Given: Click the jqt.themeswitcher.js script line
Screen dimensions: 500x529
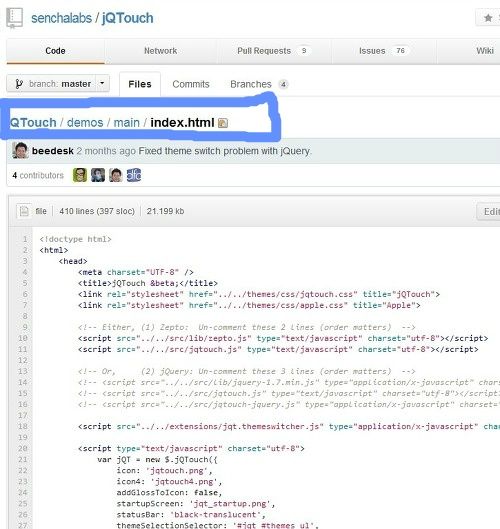Looking at the screenshot, I should (x=289, y=426).
